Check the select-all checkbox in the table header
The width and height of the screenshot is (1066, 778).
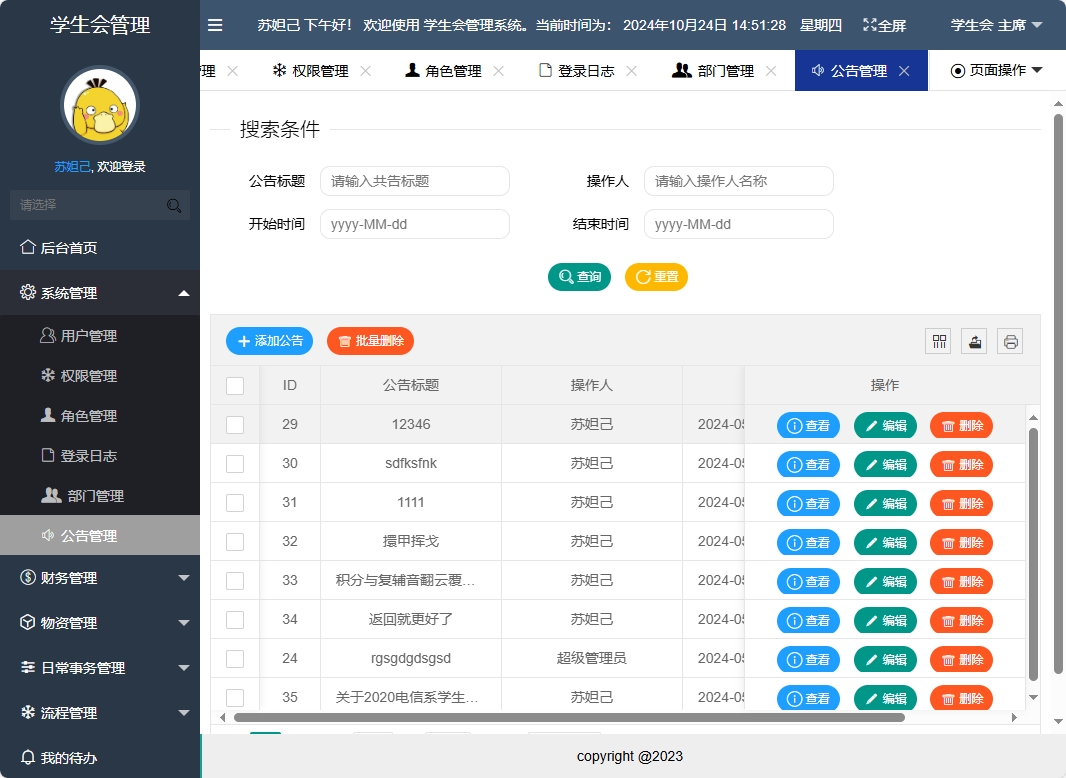(237, 386)
